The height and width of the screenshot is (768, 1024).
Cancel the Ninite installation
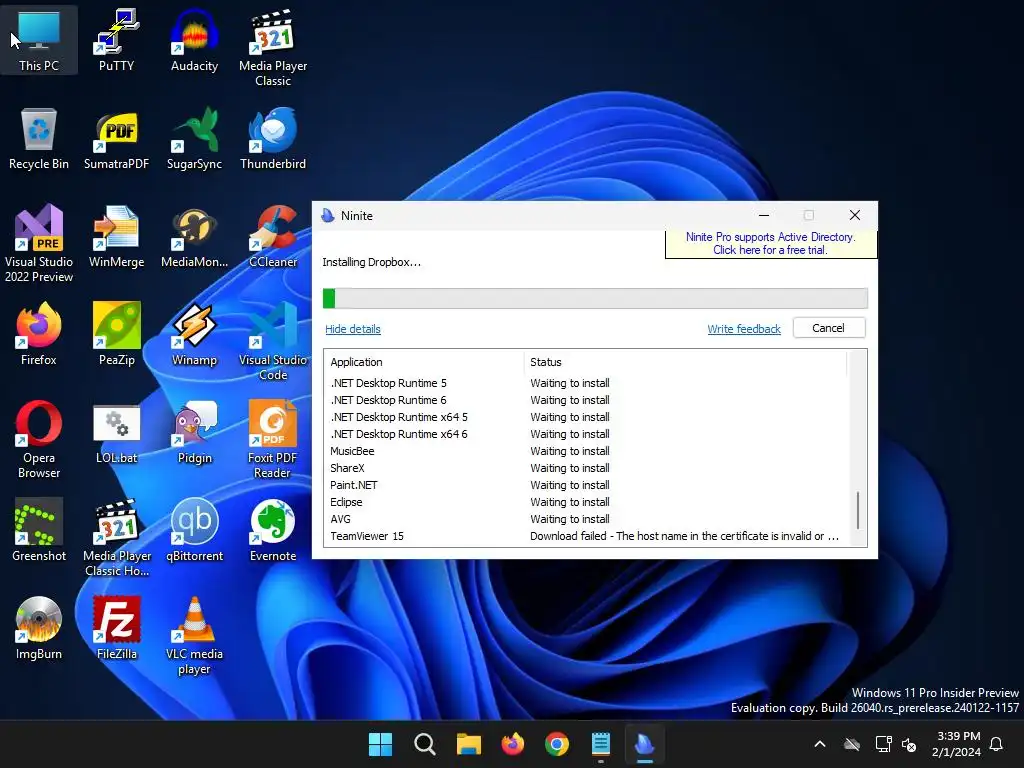pos(829,328)
